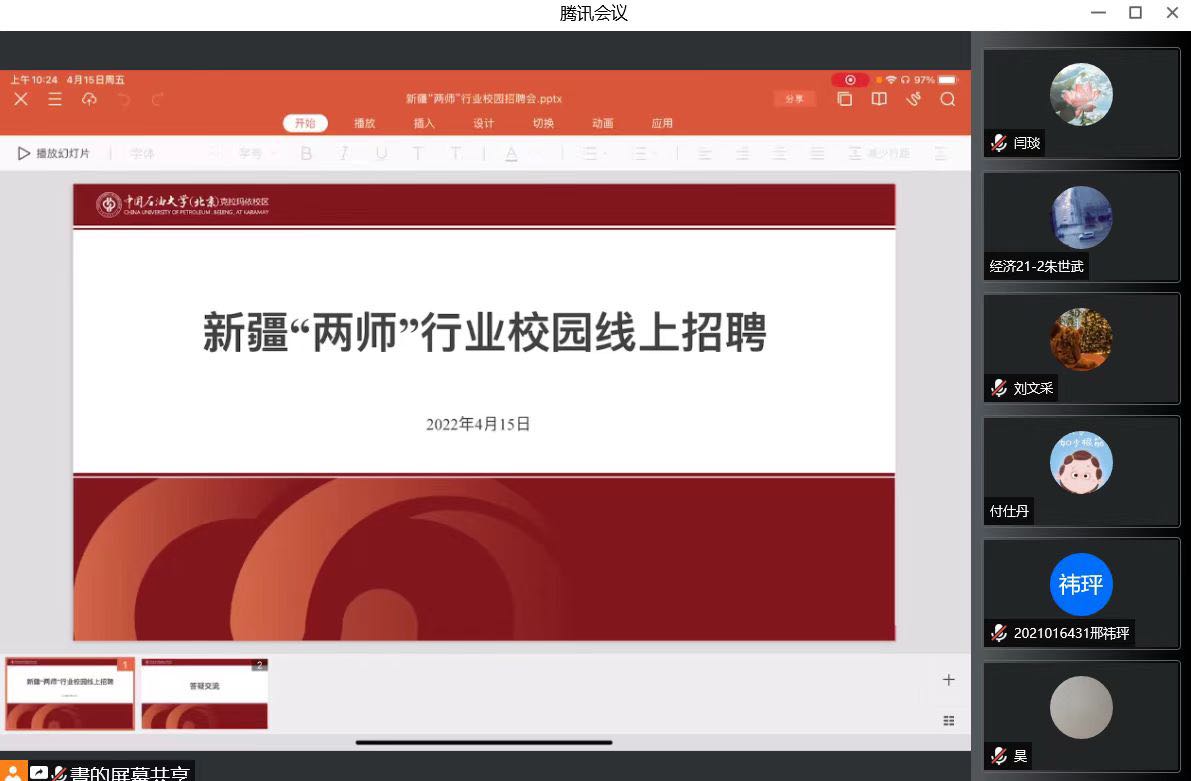The height and width of the screenshot is (781, 1191).
Task: Close the presentation with the X icon
Action: point(21,99)
